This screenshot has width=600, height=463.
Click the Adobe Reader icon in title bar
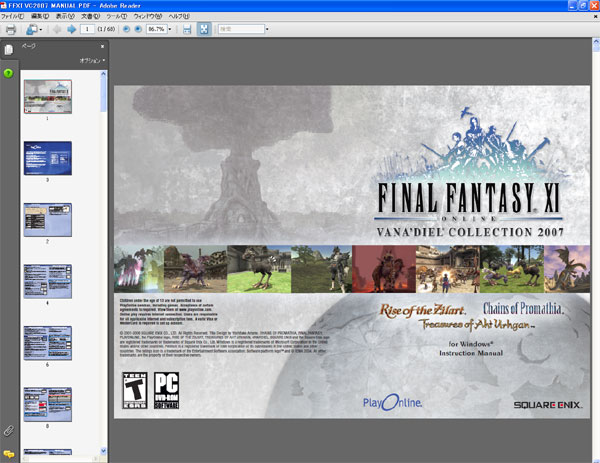(x=3, y=5)
